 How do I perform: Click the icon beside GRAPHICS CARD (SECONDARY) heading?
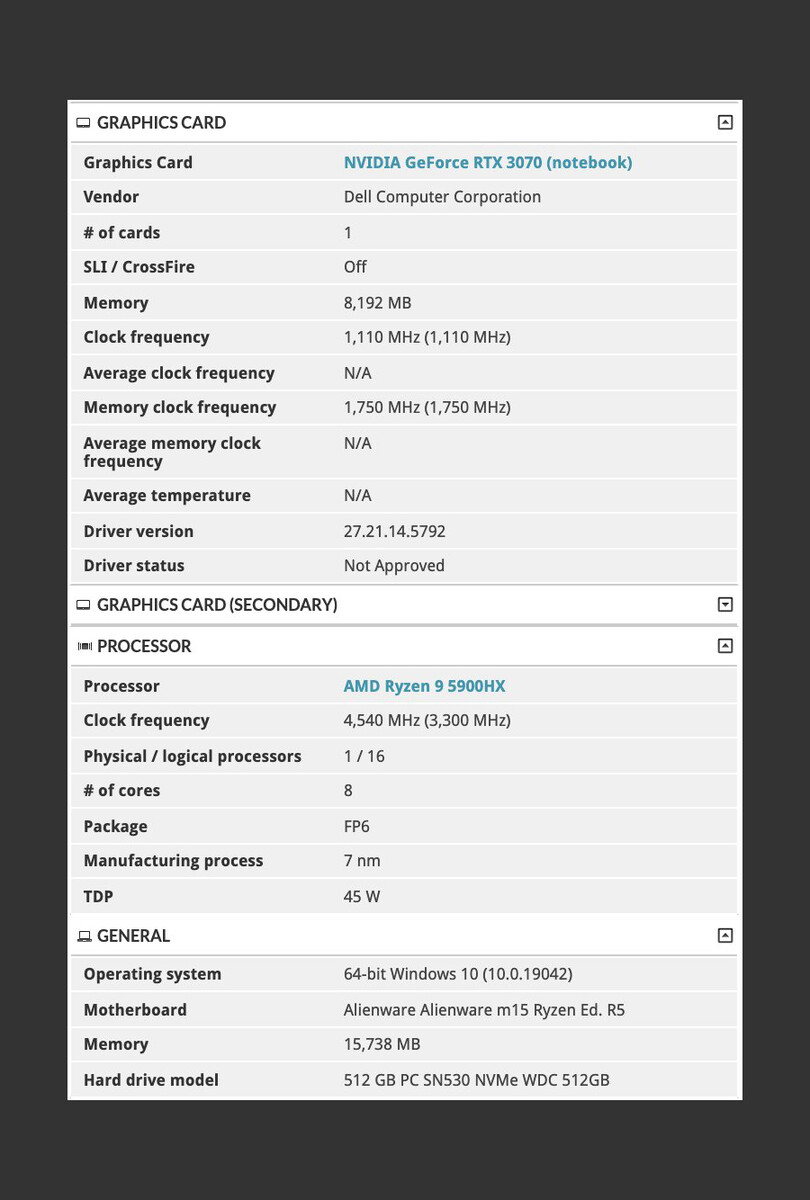tap(83, 605)
